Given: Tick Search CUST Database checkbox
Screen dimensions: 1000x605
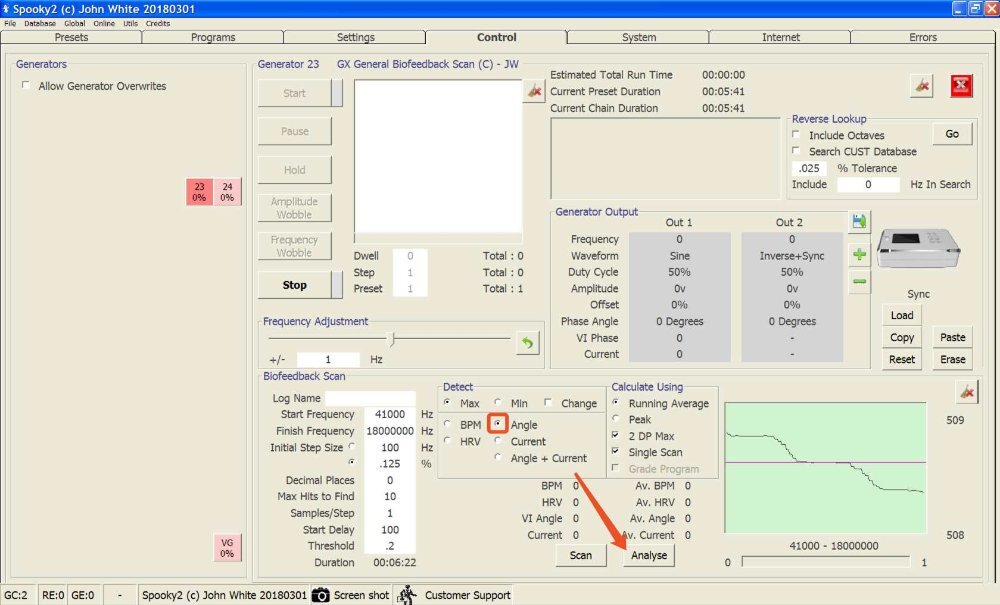Looking at the screenshot, I should point(796,150).
